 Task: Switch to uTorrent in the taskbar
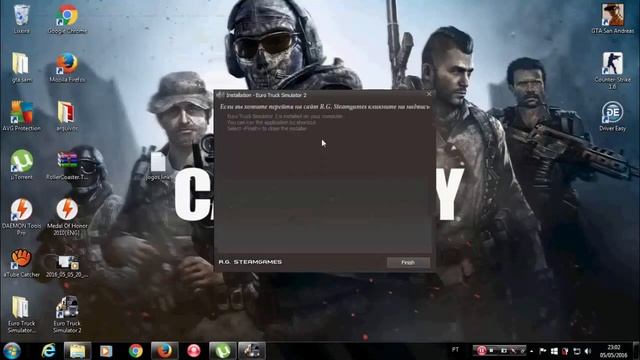click(x=222, y=351)
